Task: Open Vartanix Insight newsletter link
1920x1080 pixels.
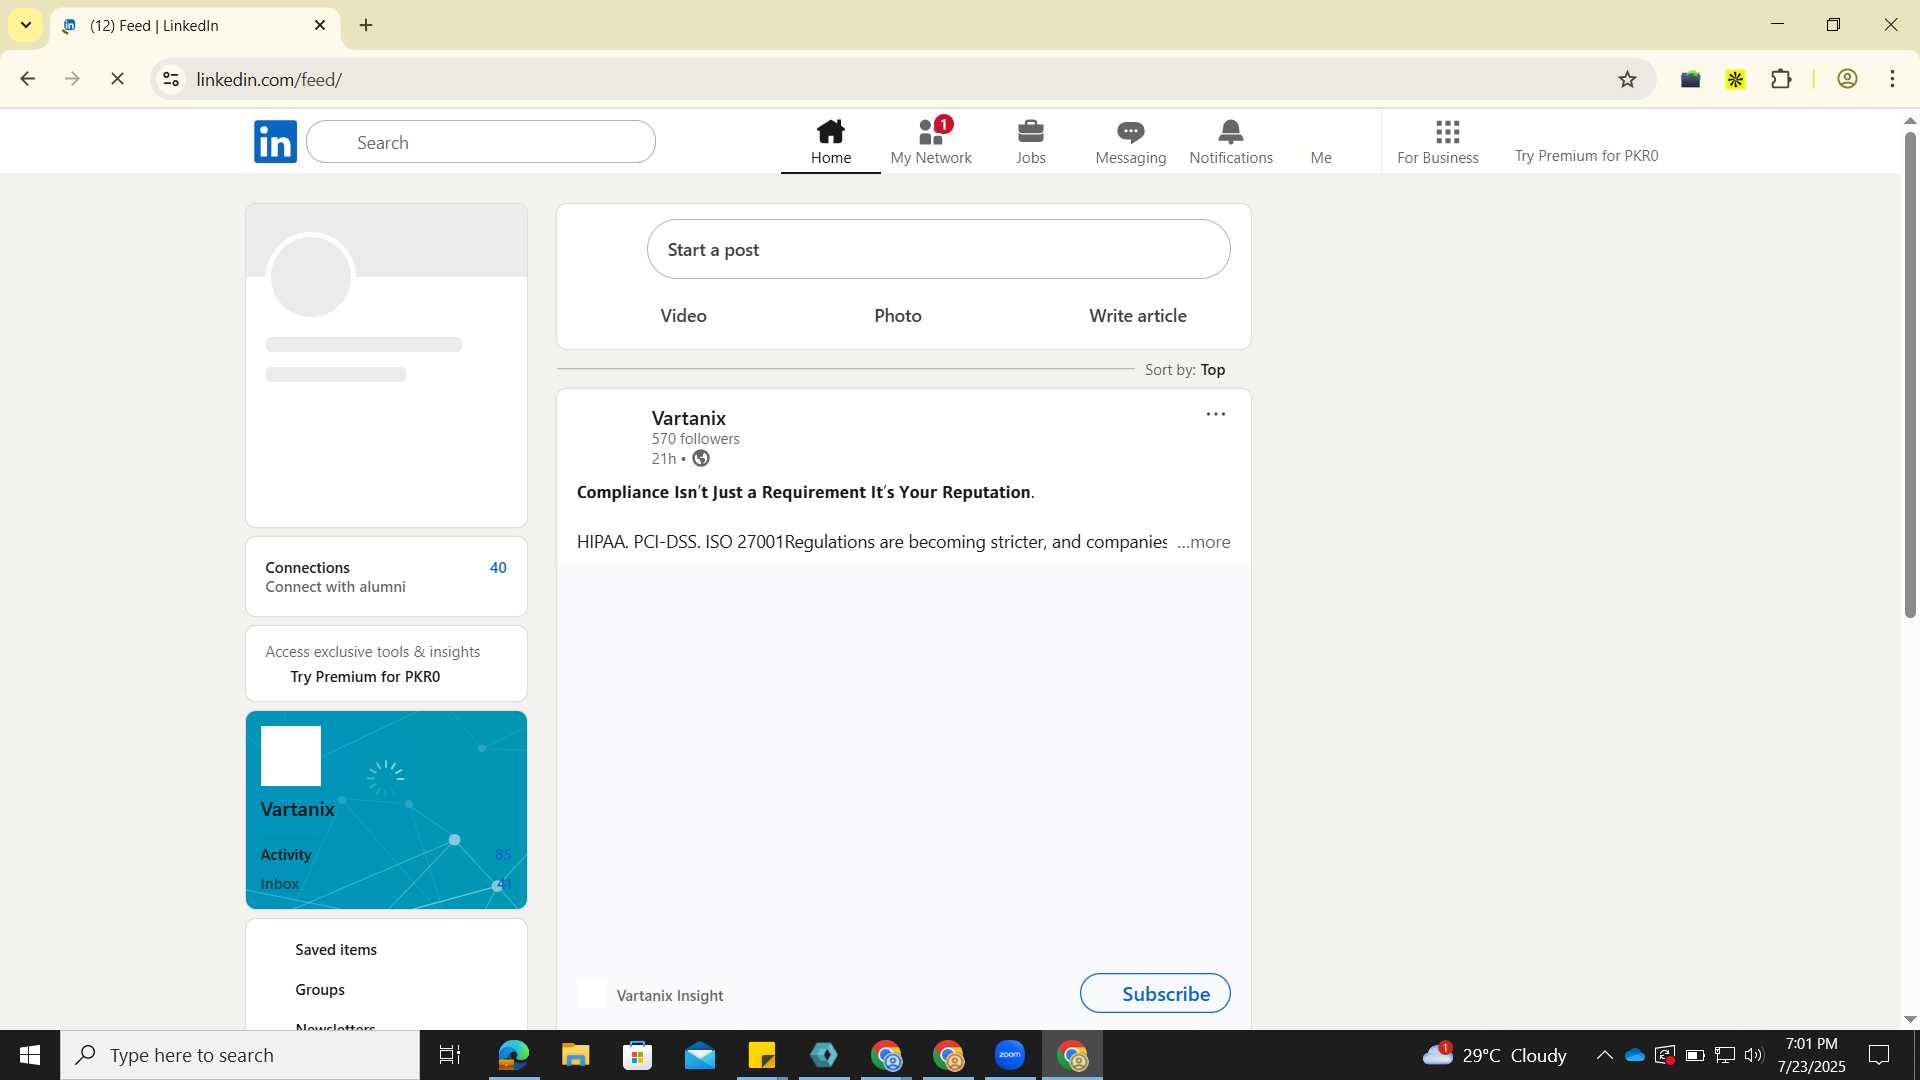Action: tap(669, 996)
